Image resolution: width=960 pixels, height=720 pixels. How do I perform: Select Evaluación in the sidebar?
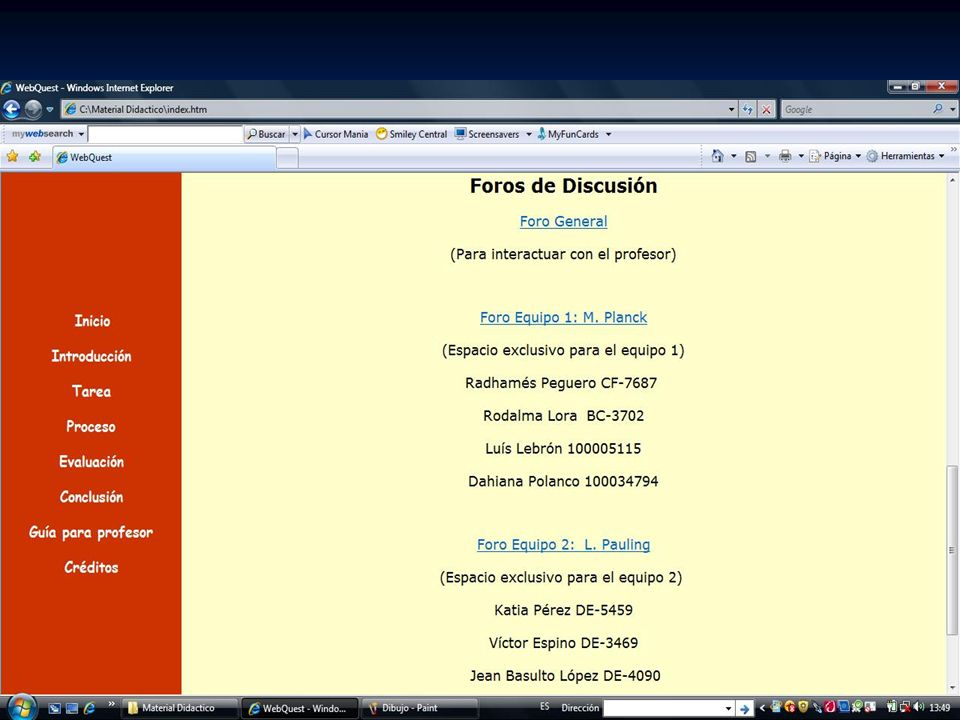tap(91, 462)
